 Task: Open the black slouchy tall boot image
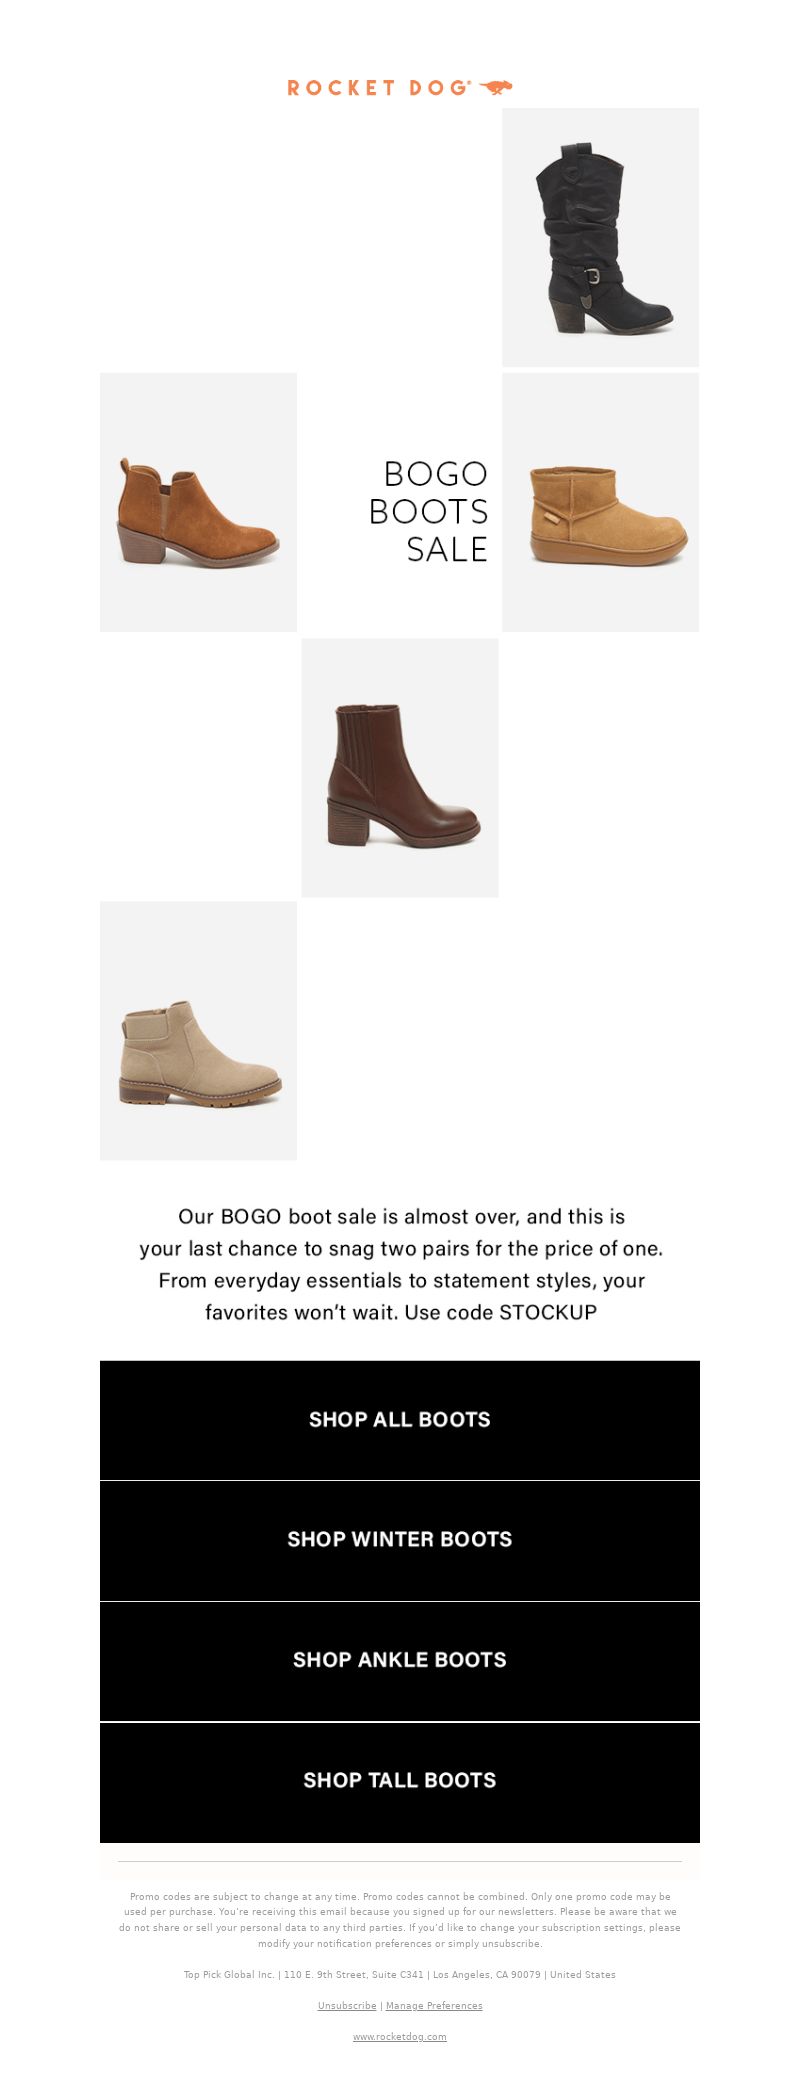600,237
